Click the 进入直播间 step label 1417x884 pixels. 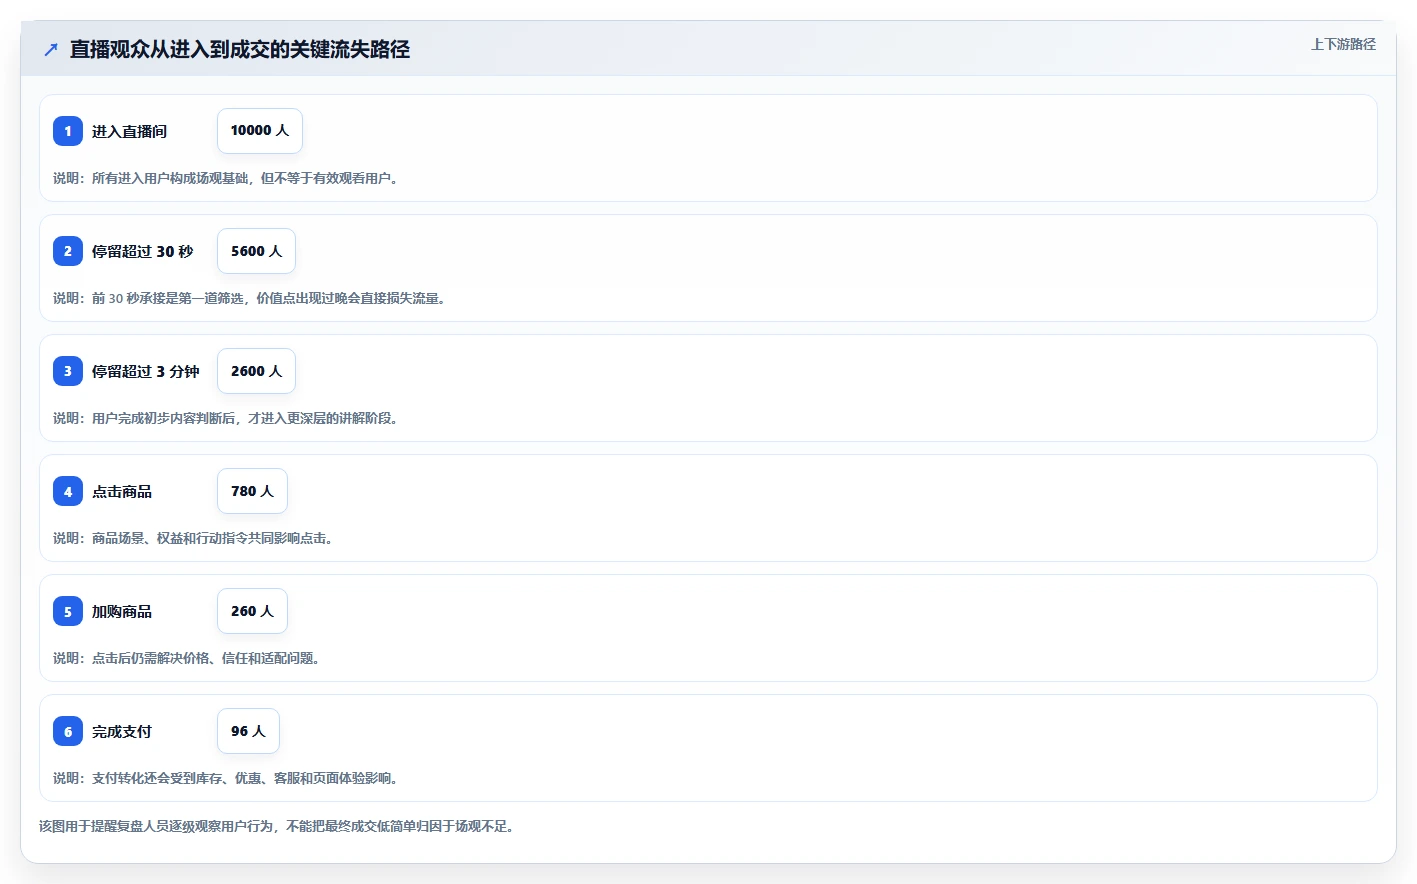130,131
